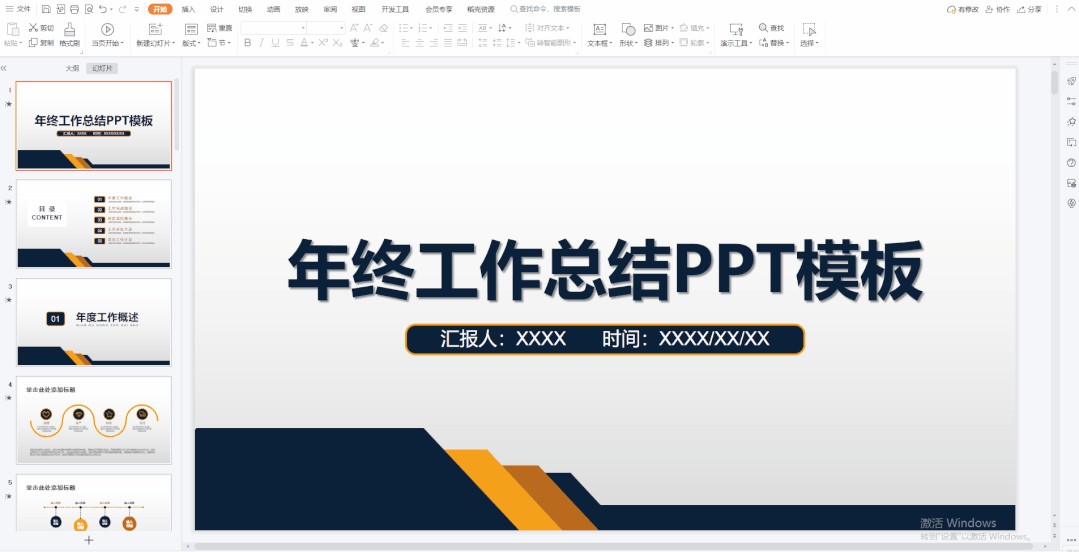1079x552 pixels.
Task: Click the Text Box (文本框) icon
Action: 600,30
